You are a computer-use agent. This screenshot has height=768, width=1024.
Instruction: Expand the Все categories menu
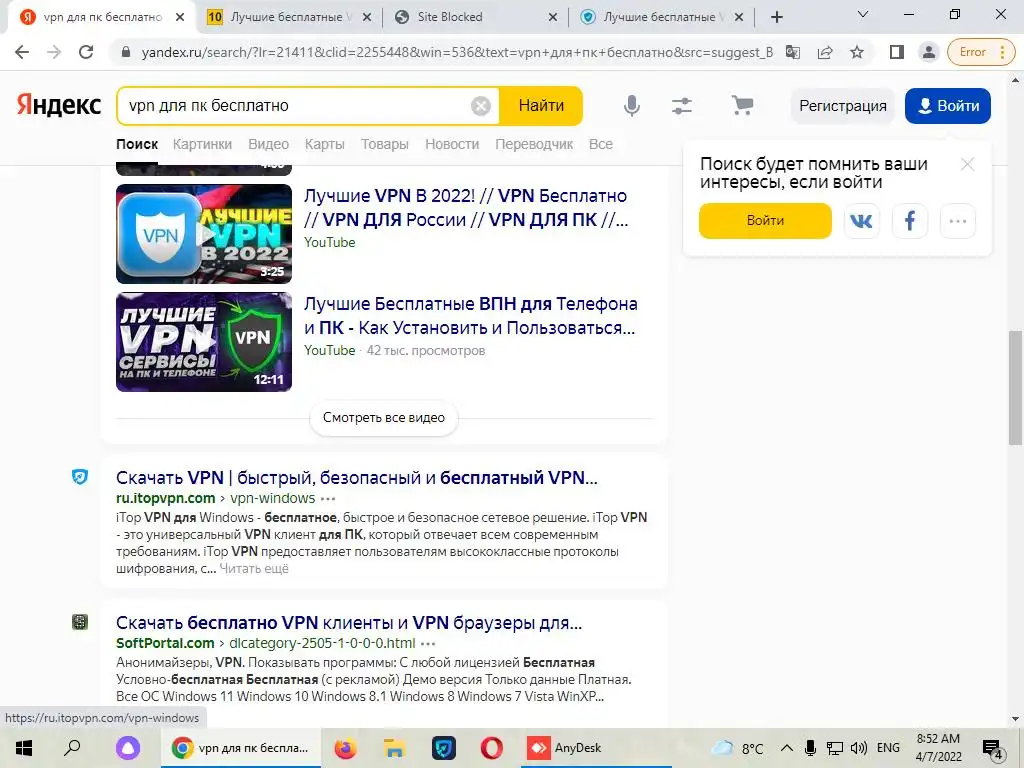click(x=601, y=144)
